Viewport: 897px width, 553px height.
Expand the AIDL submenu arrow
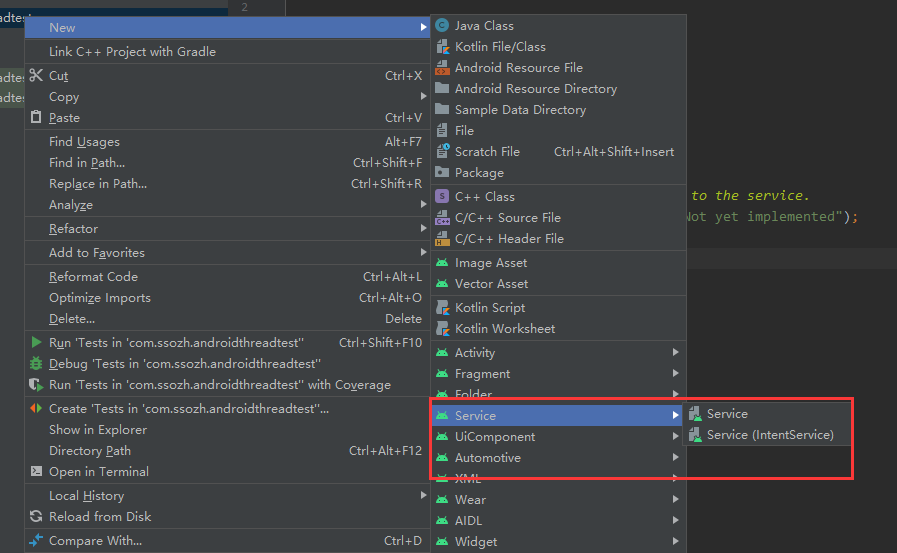tap(676, 520)
